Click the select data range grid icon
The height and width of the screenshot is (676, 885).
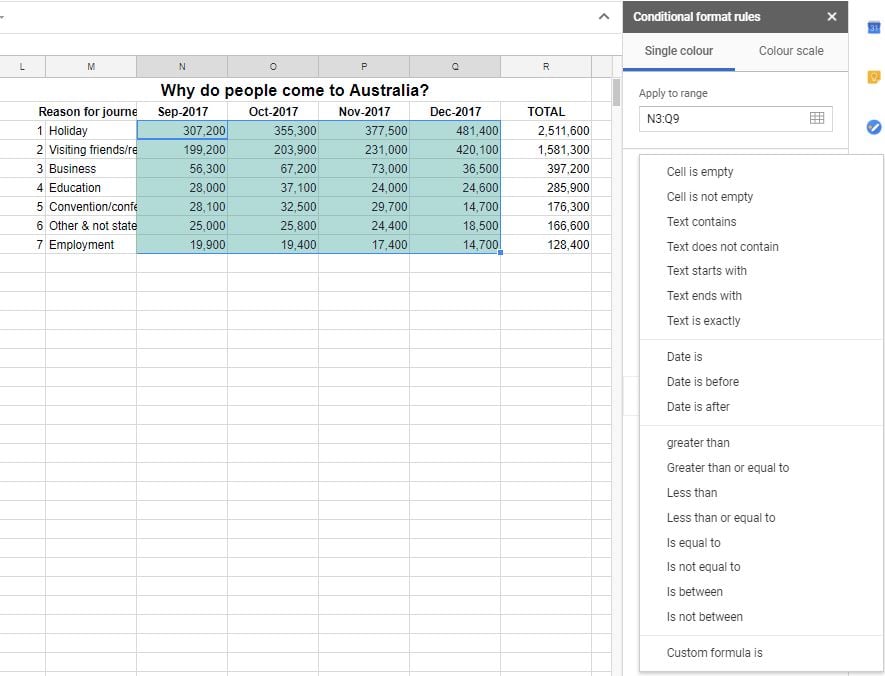pyautogui.click(x=817, y=118)
